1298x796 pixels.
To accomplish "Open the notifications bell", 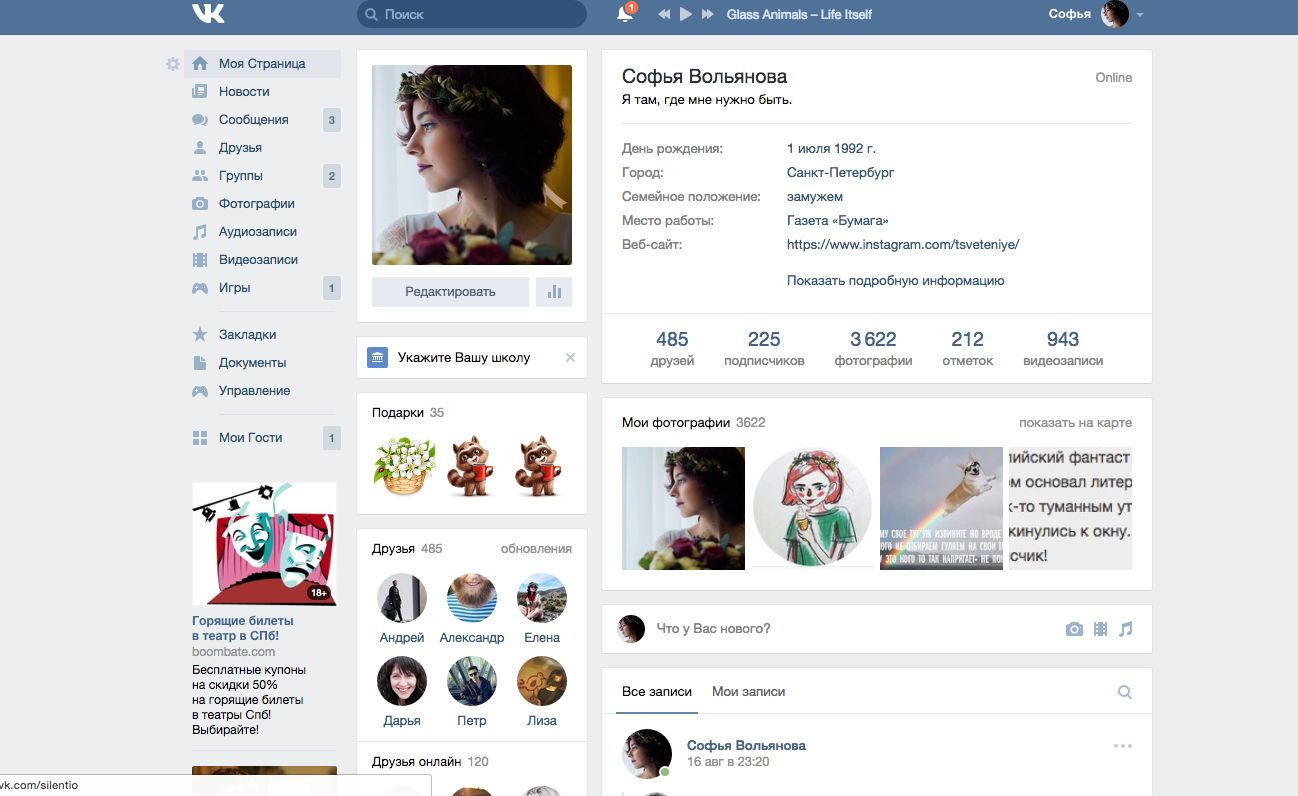I will (625, 14).
